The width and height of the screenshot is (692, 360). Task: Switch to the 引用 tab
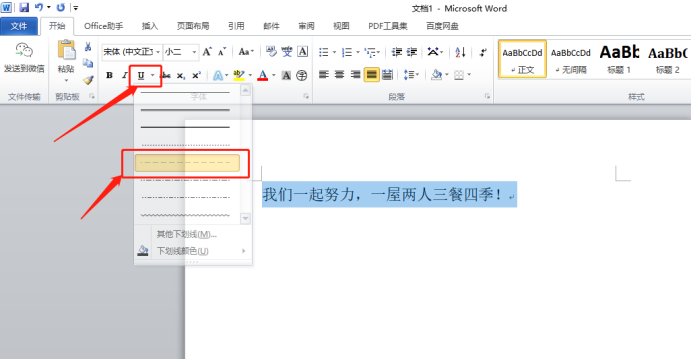coord(236,26)
